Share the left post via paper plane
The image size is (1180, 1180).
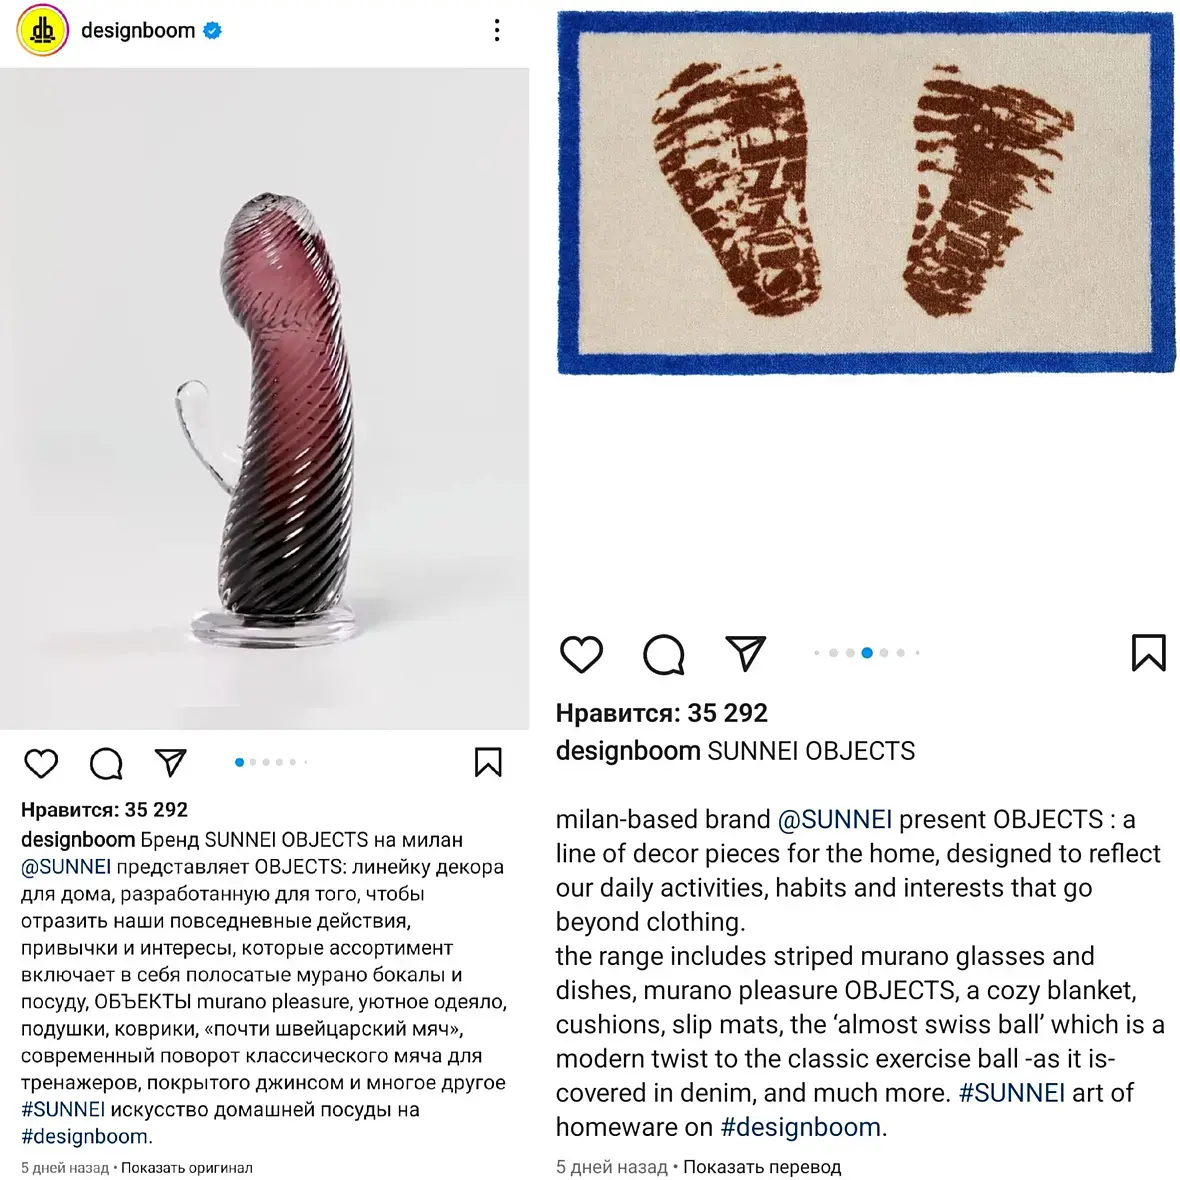[x=171, y=762]
